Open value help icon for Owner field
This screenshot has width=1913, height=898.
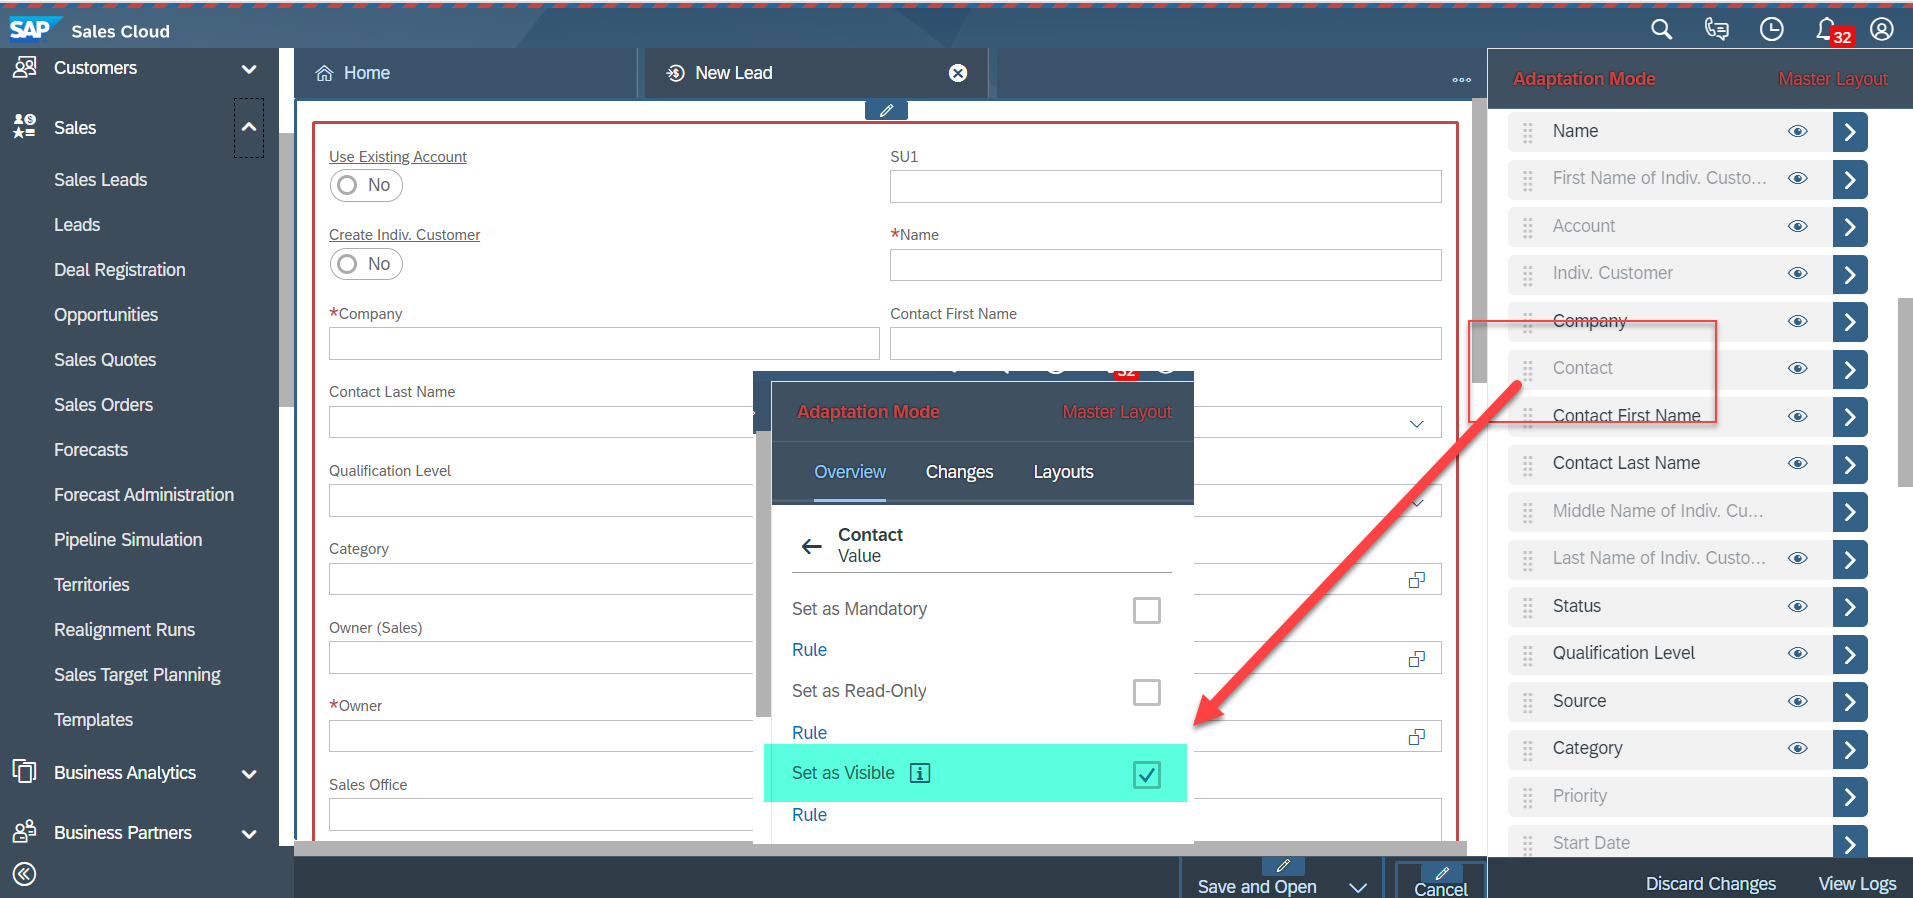click(1417, 737)
